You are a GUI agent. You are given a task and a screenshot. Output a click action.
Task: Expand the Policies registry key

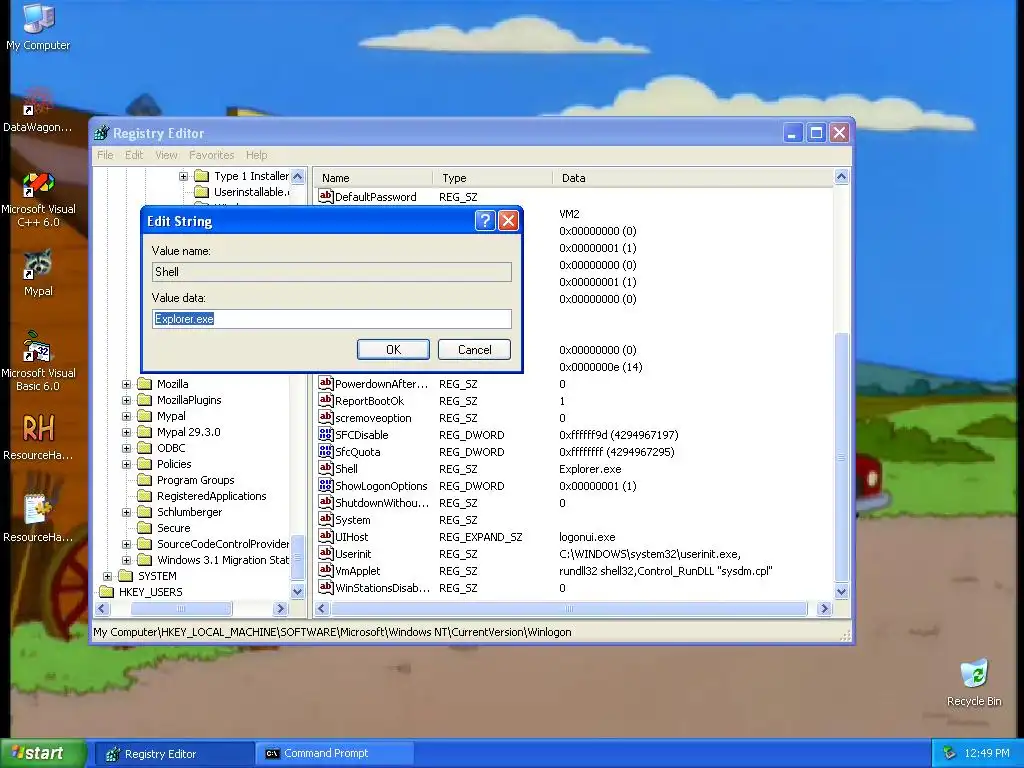[x=127, y=464]
